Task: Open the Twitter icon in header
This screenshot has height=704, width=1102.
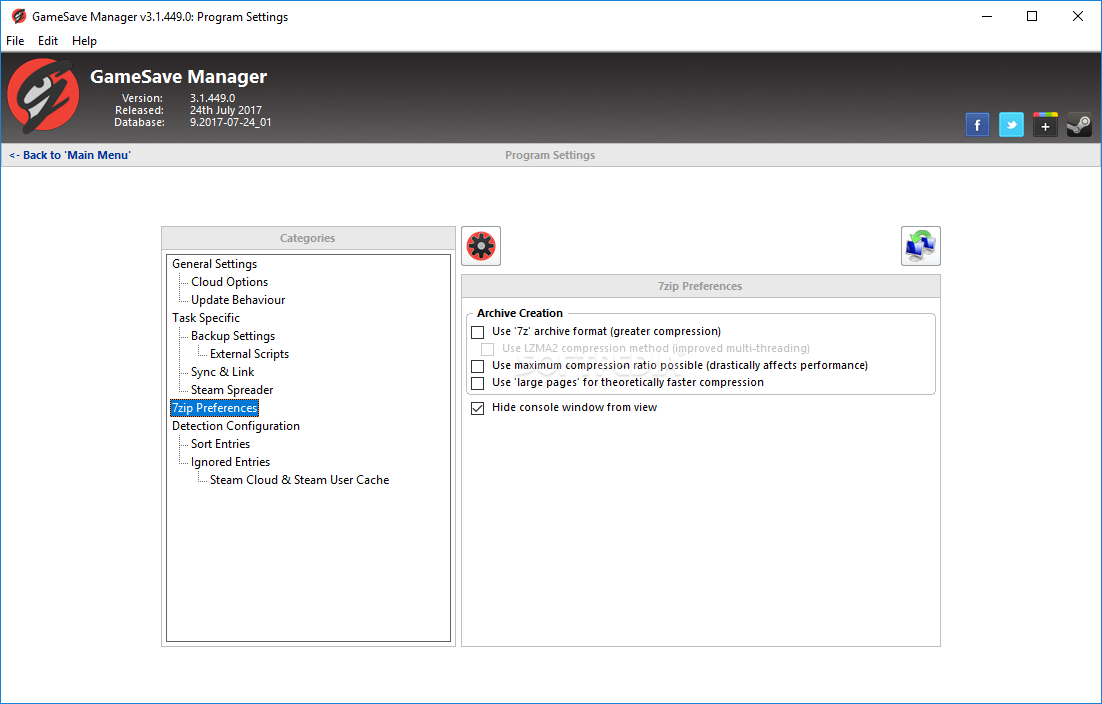Action: pos(1011,125)
